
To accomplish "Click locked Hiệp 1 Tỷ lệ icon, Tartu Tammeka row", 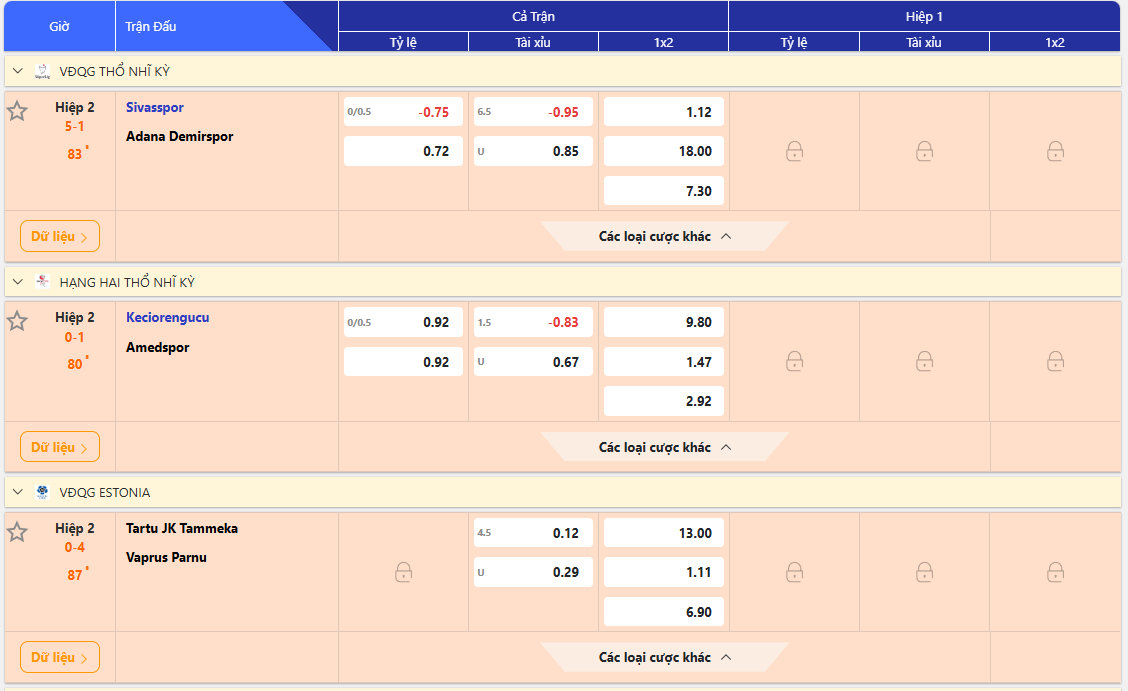I will [x=794, y=572].
